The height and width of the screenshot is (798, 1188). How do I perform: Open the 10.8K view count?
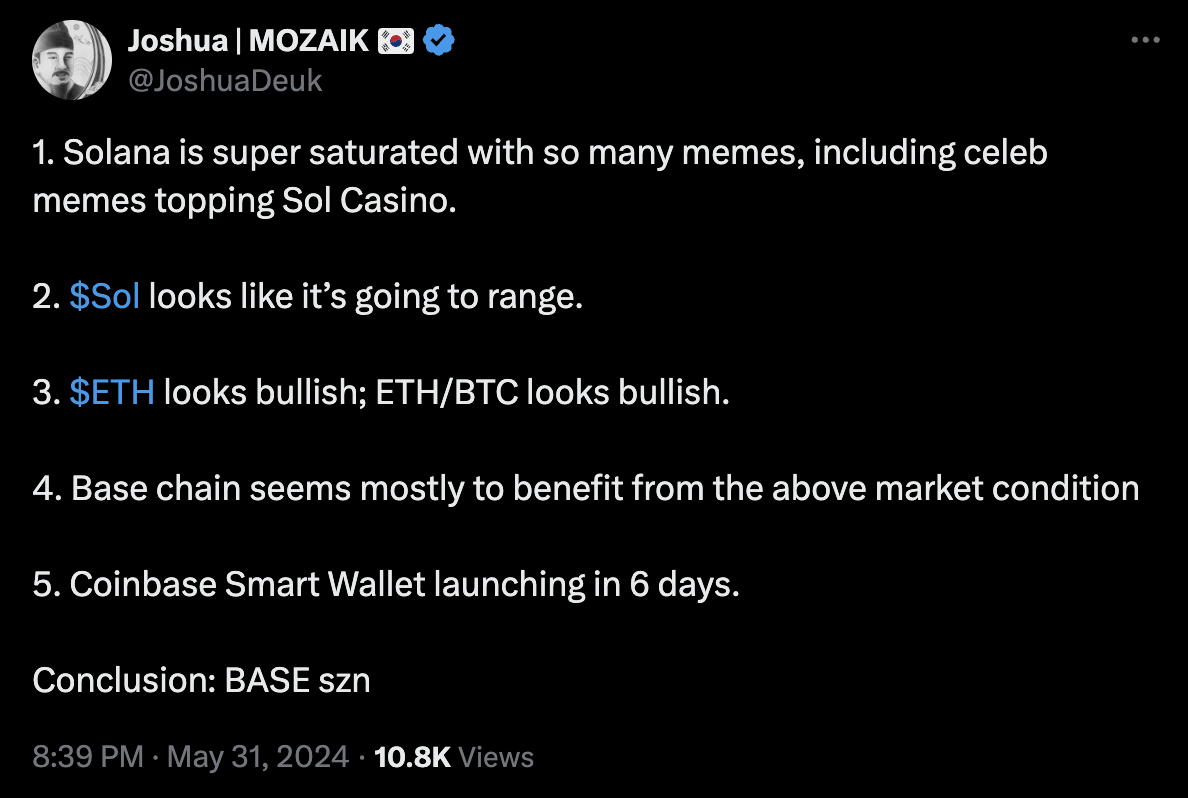click(412, 757)
